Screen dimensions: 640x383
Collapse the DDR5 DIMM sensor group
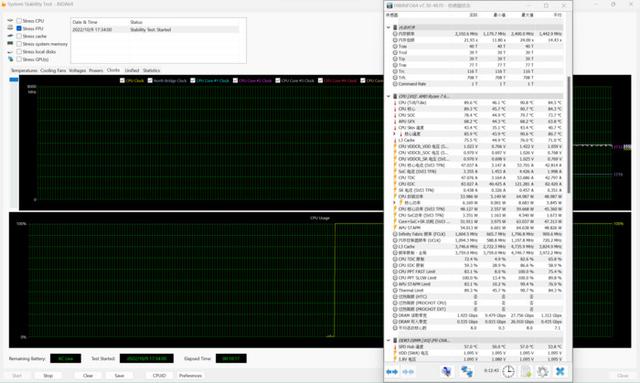[388, 340]
